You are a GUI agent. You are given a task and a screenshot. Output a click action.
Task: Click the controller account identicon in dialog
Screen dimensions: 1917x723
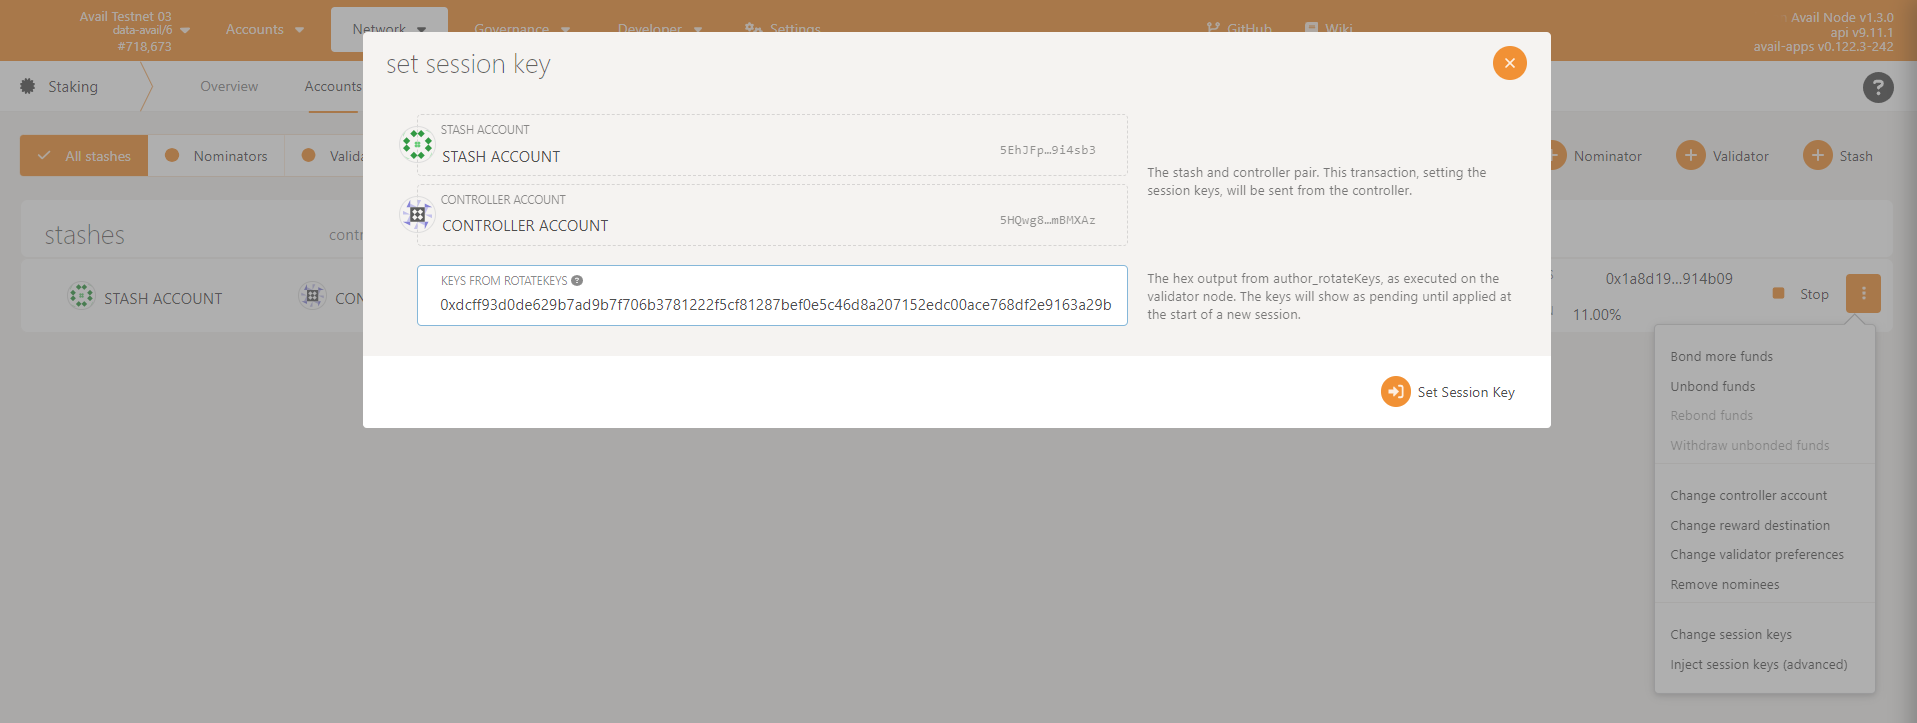tap(417, 215)
